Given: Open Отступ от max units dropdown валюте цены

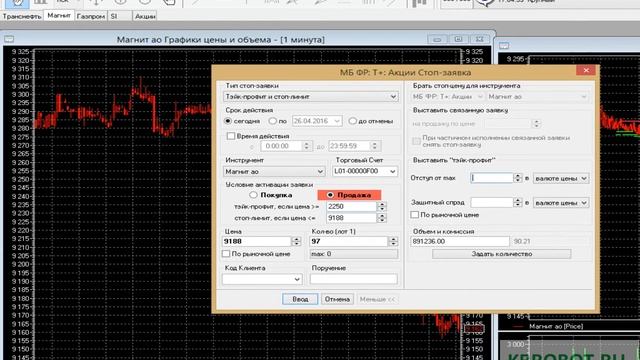Looking at the screenshot, I should [x=561, y=178].
